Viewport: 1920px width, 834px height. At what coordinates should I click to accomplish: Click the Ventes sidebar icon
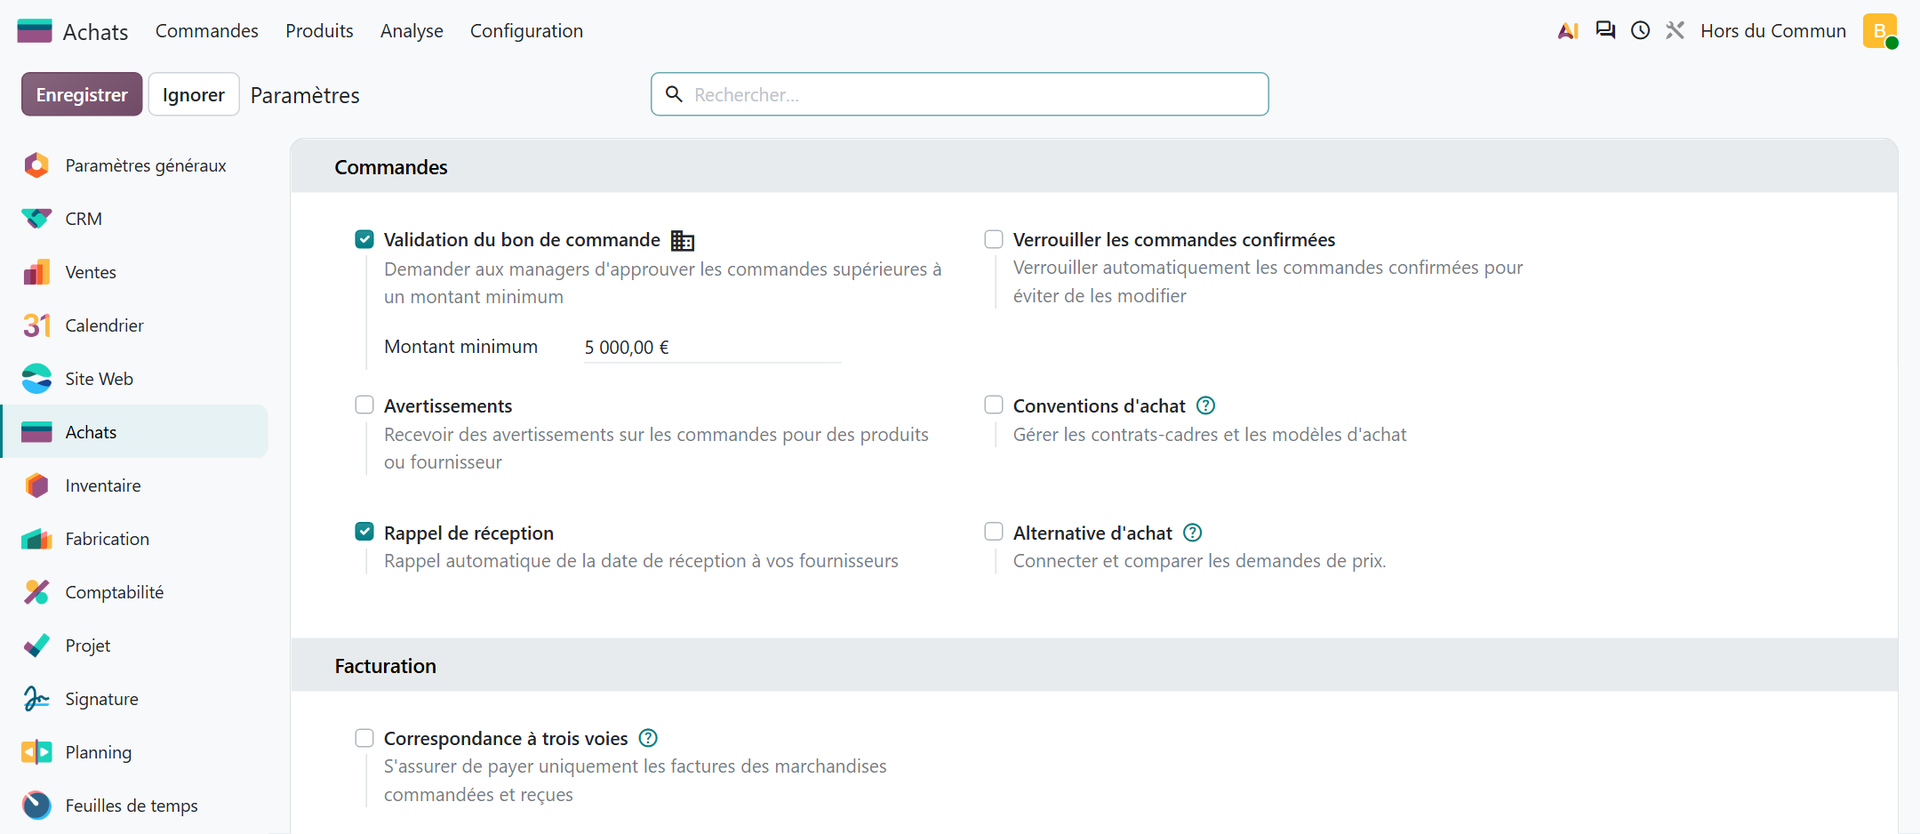pyautogui.click(x=37, y=272)
